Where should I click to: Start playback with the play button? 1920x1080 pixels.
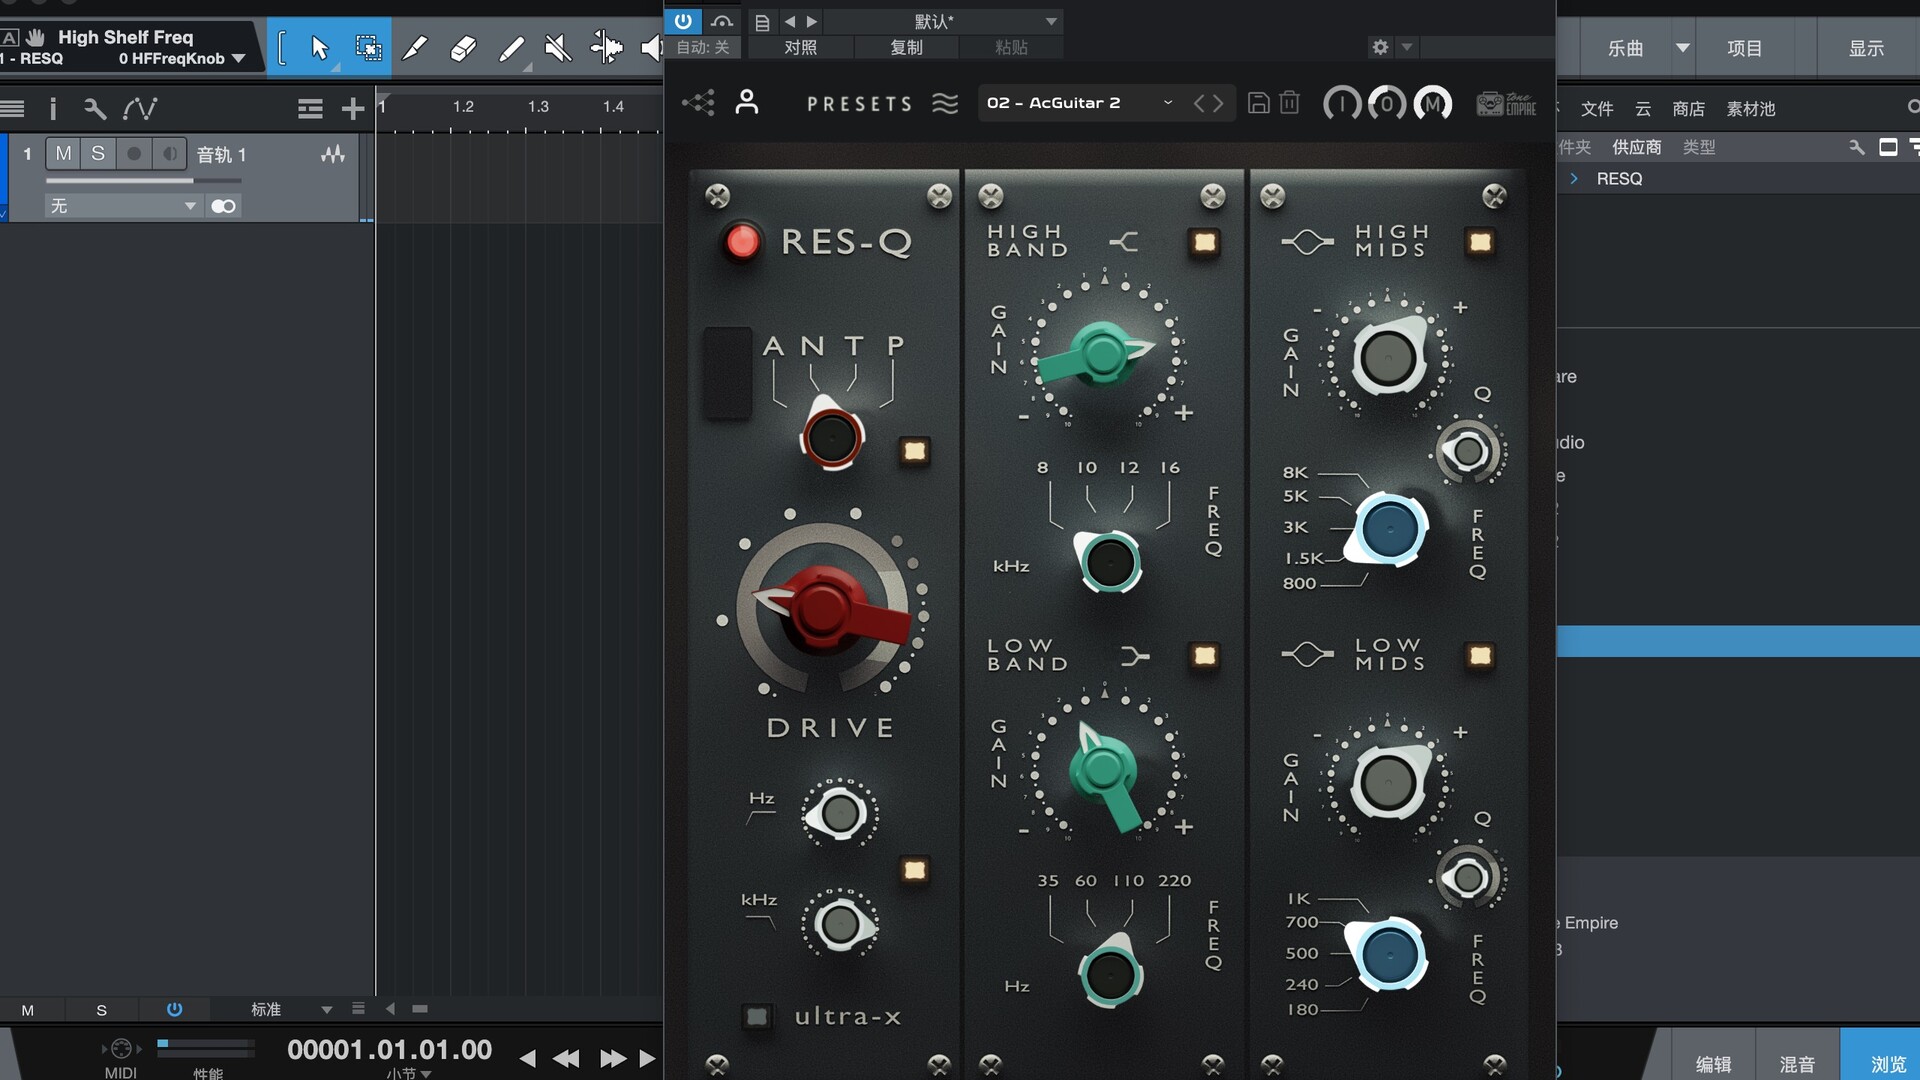(x=647, y=1058)
